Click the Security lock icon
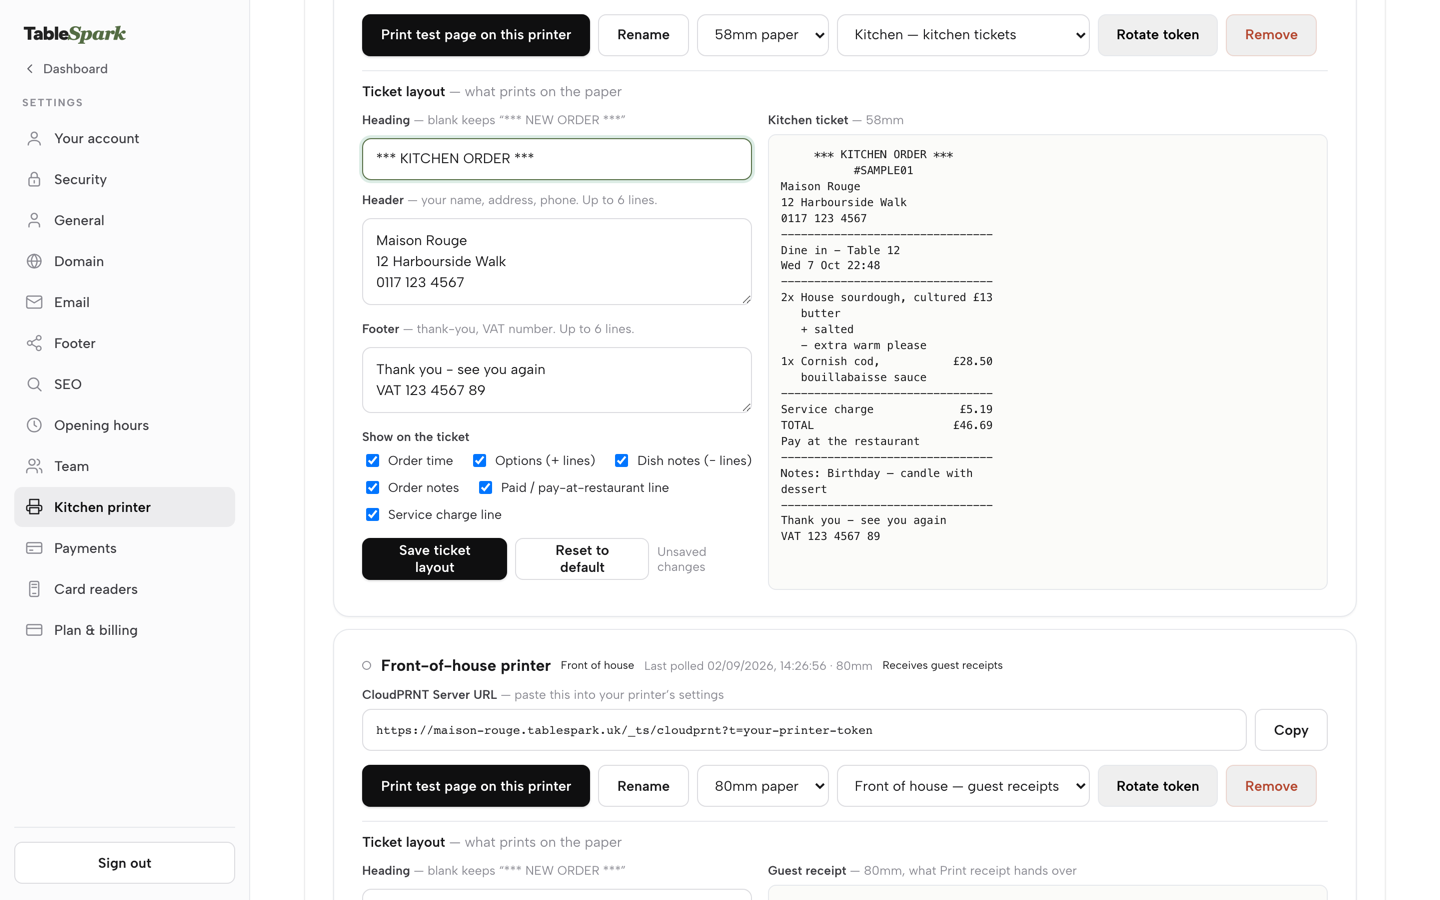This screenshot has width=1440, height=900. point(34,180)
